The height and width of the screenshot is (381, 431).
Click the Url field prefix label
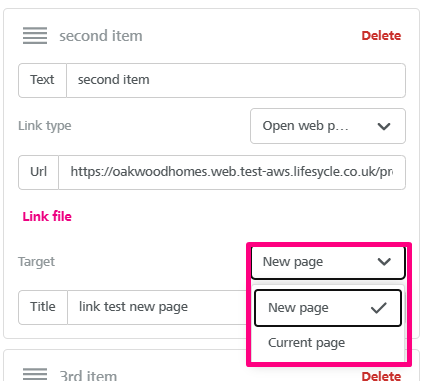(39, 172)
